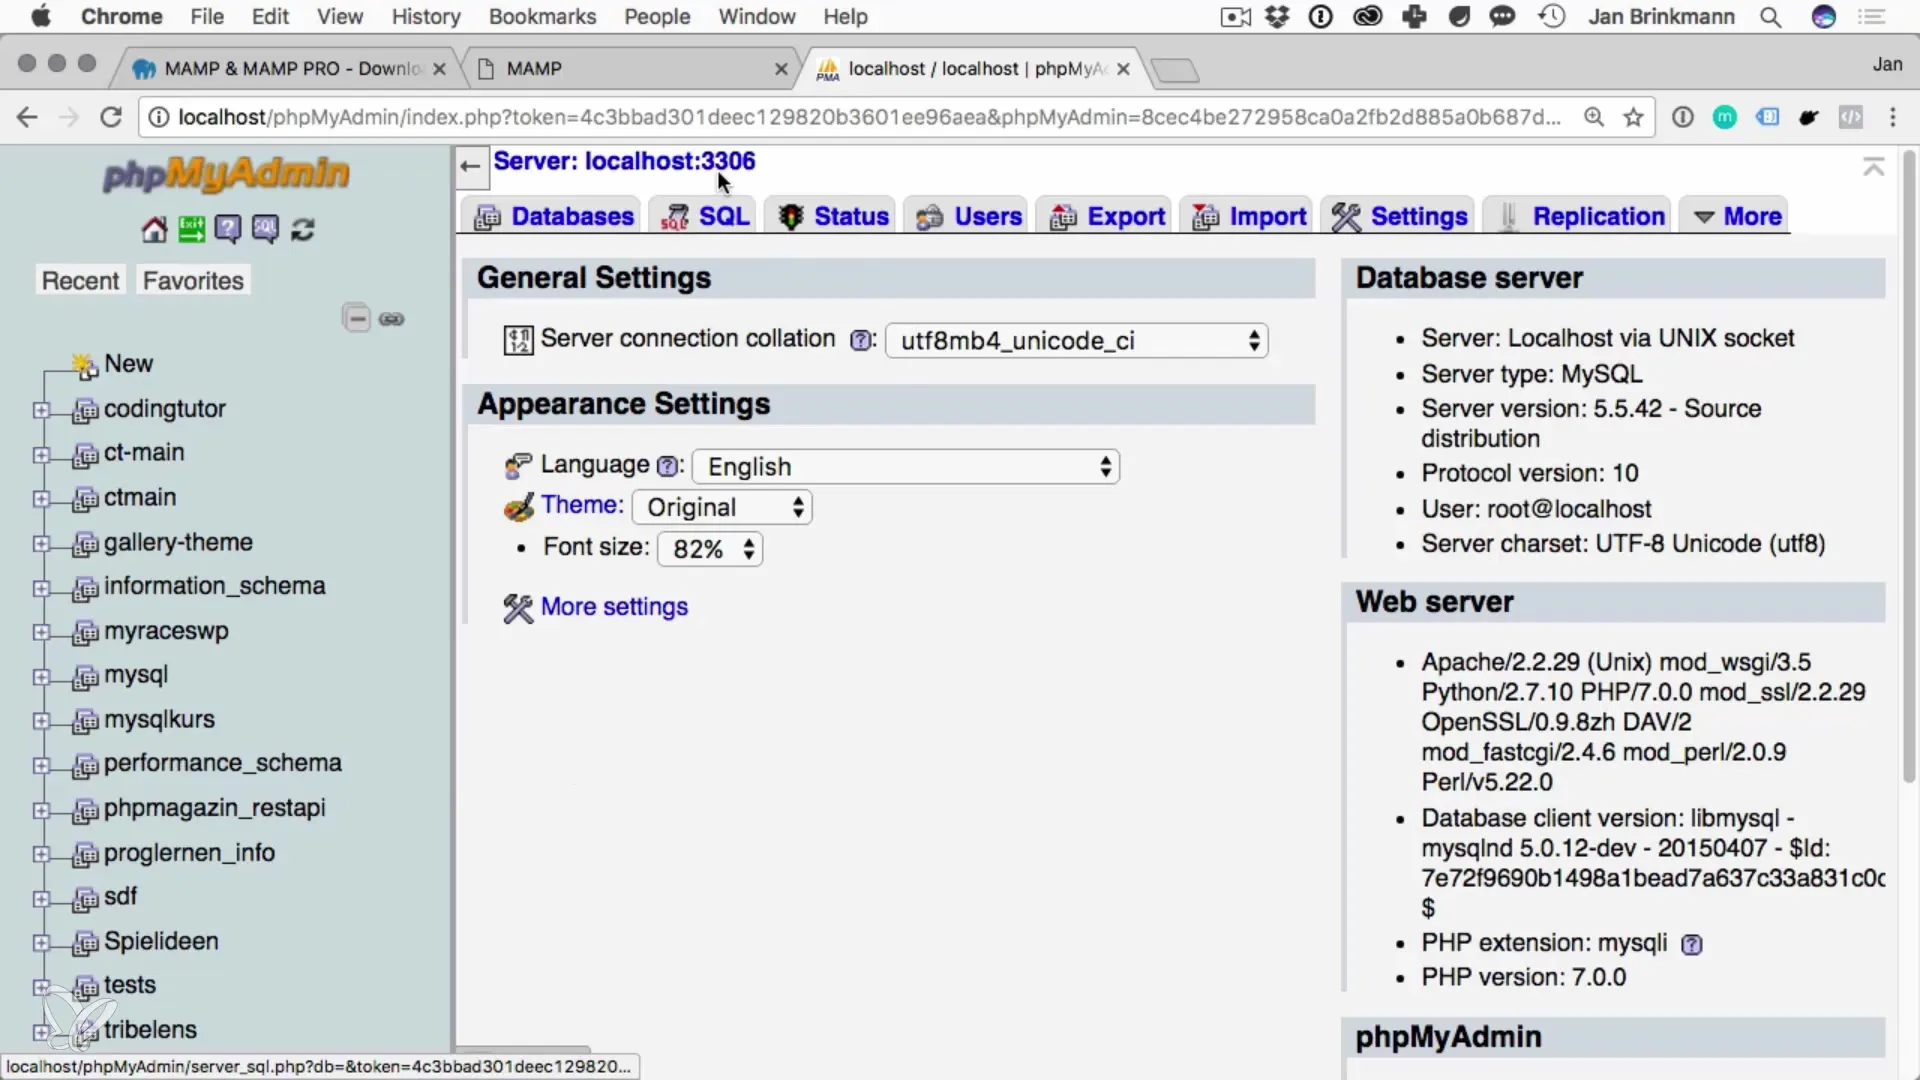Select the phpmagazin_restapi database
The height and width of the screenshot is (1080, 1920).
tap(215, 808)
